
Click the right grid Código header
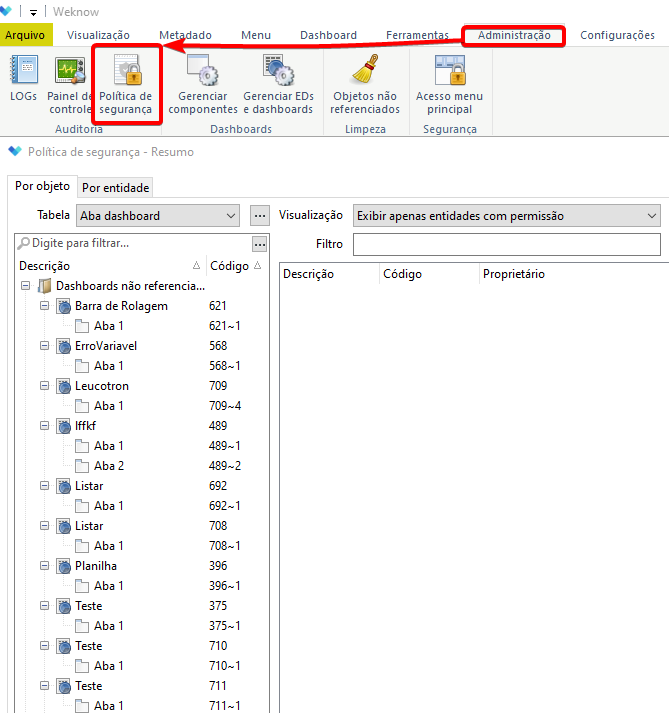tap(429, 274)
